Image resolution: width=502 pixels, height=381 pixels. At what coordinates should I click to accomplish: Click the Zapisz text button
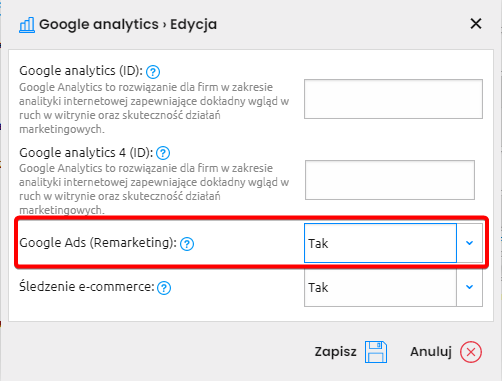[336, 352]
